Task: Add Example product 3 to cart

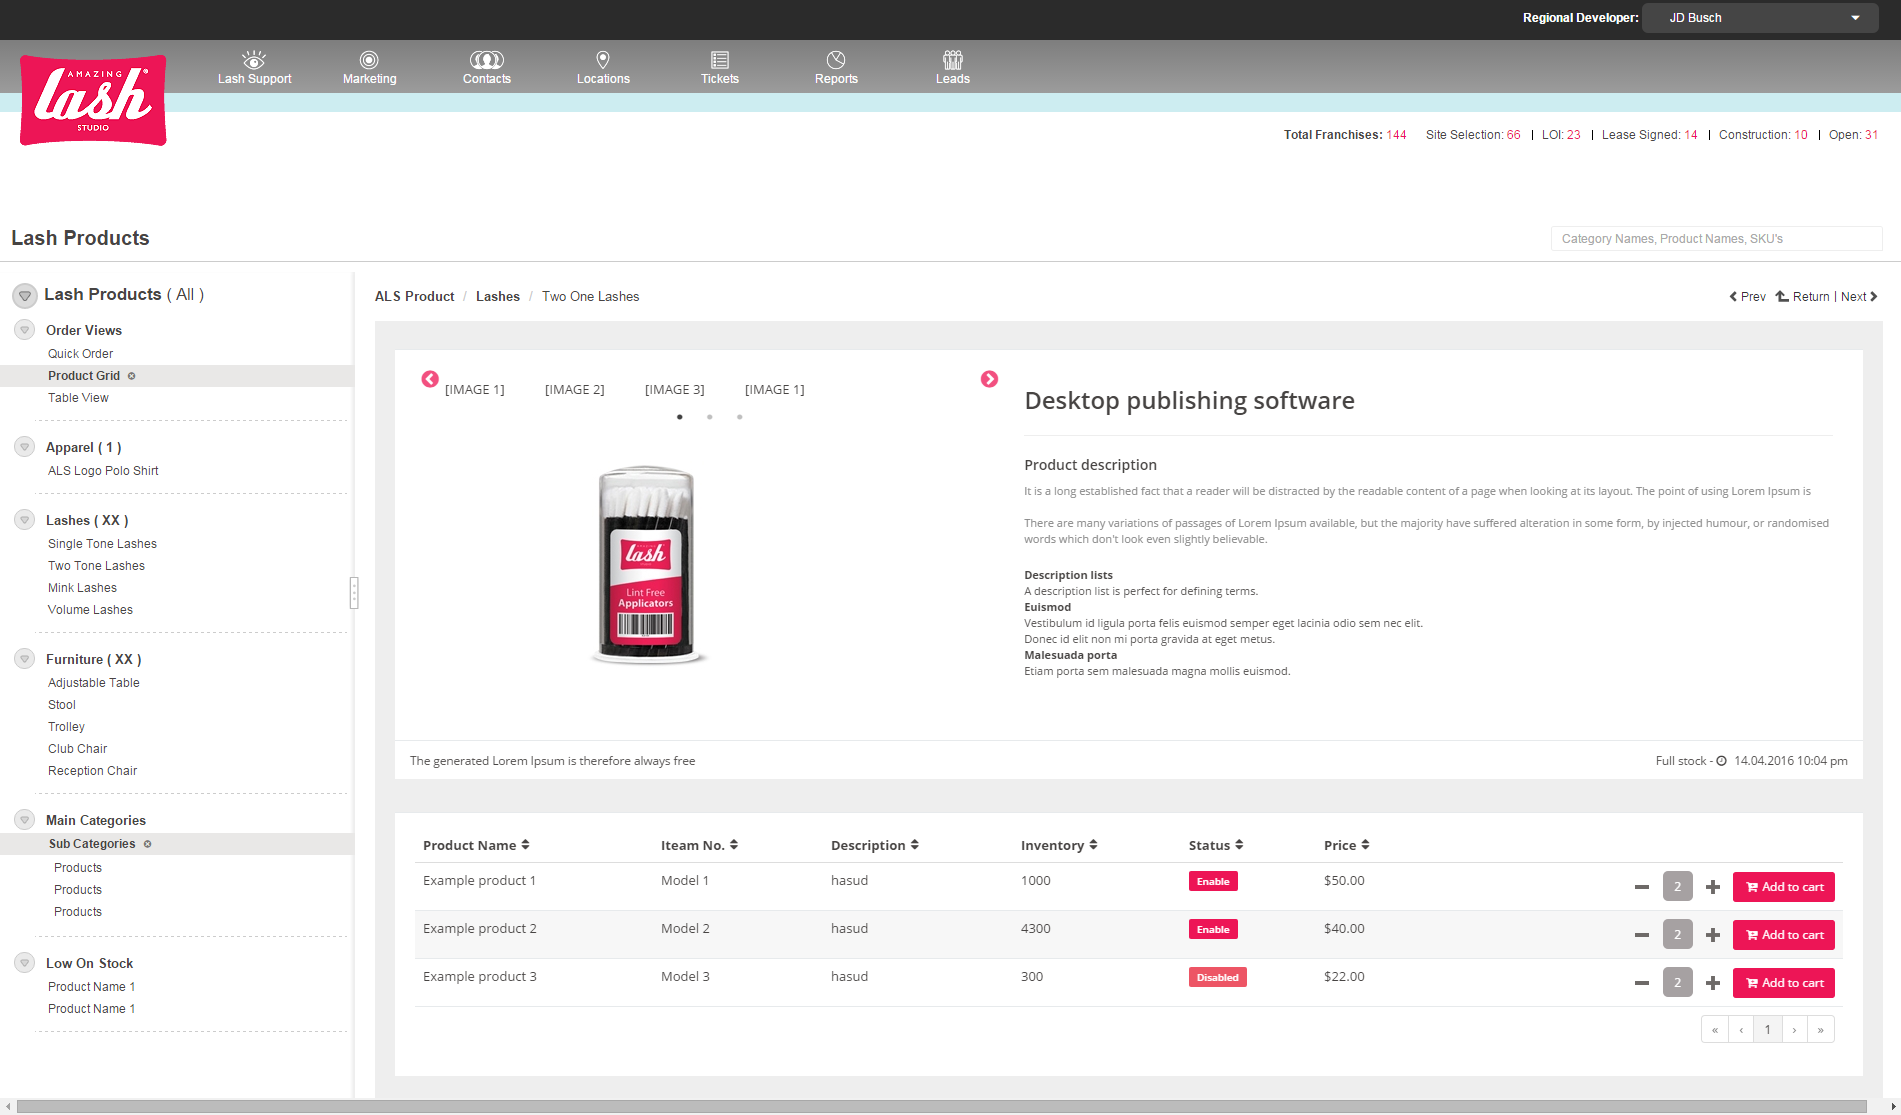Action: coord(1784,983)
